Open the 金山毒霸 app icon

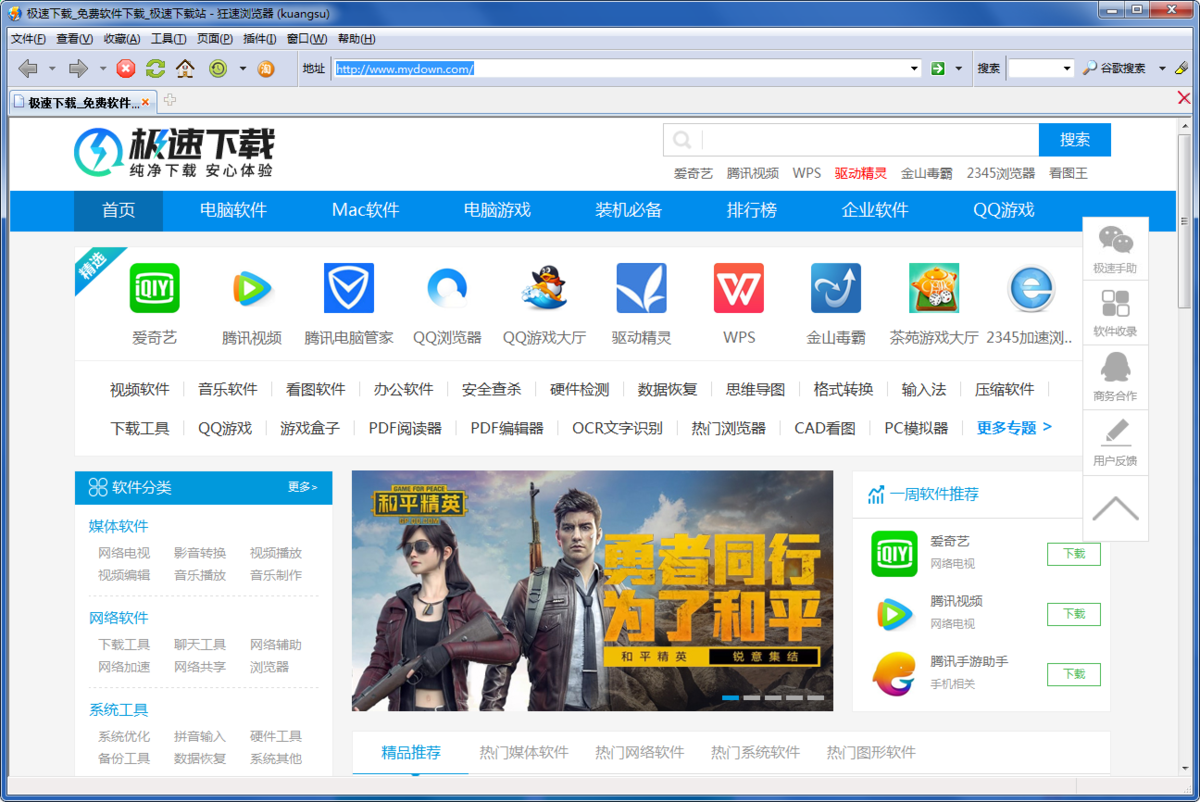pyautogui.click(x=836, y=288)
